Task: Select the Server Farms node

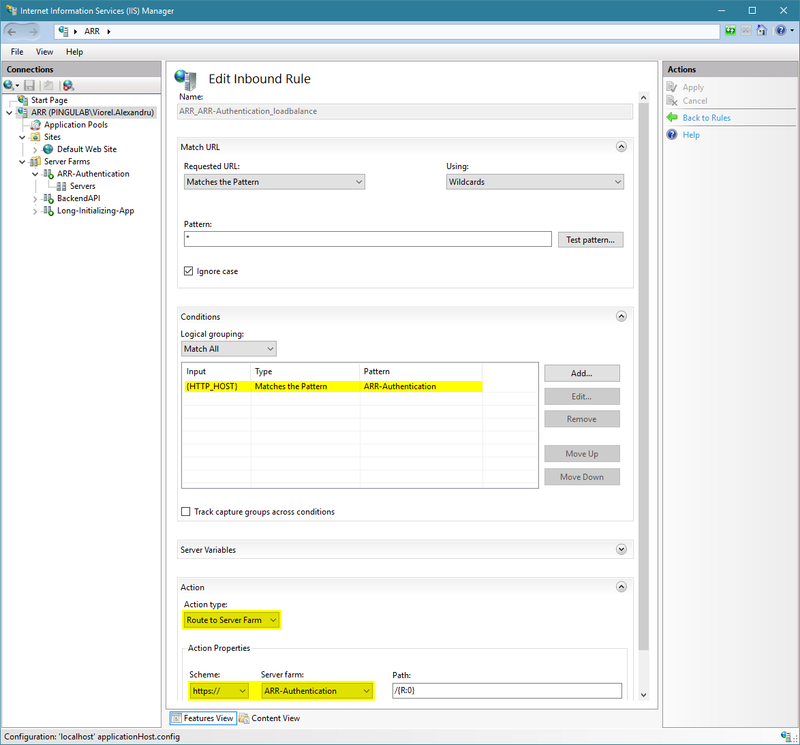Action: (x=66, y=161)
